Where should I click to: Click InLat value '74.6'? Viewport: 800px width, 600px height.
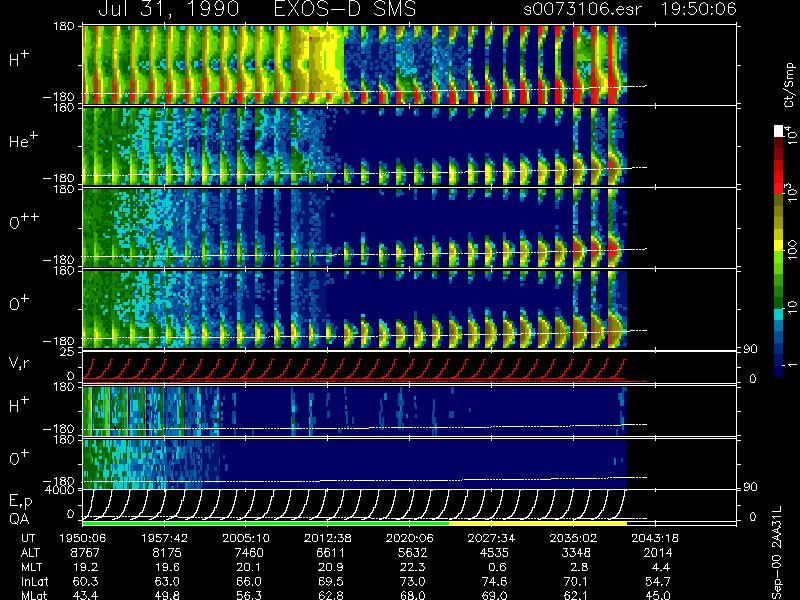tap(494, 581)
